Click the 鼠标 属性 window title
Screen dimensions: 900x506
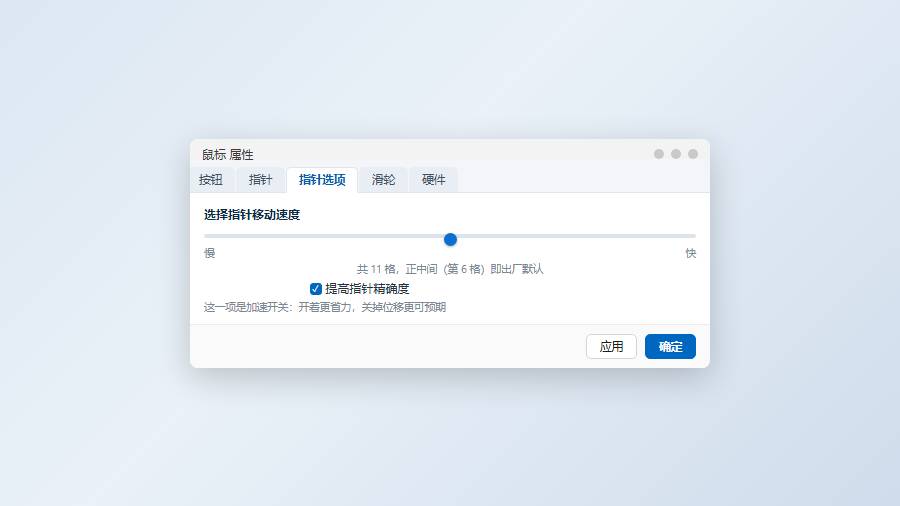tap(227, 154)
